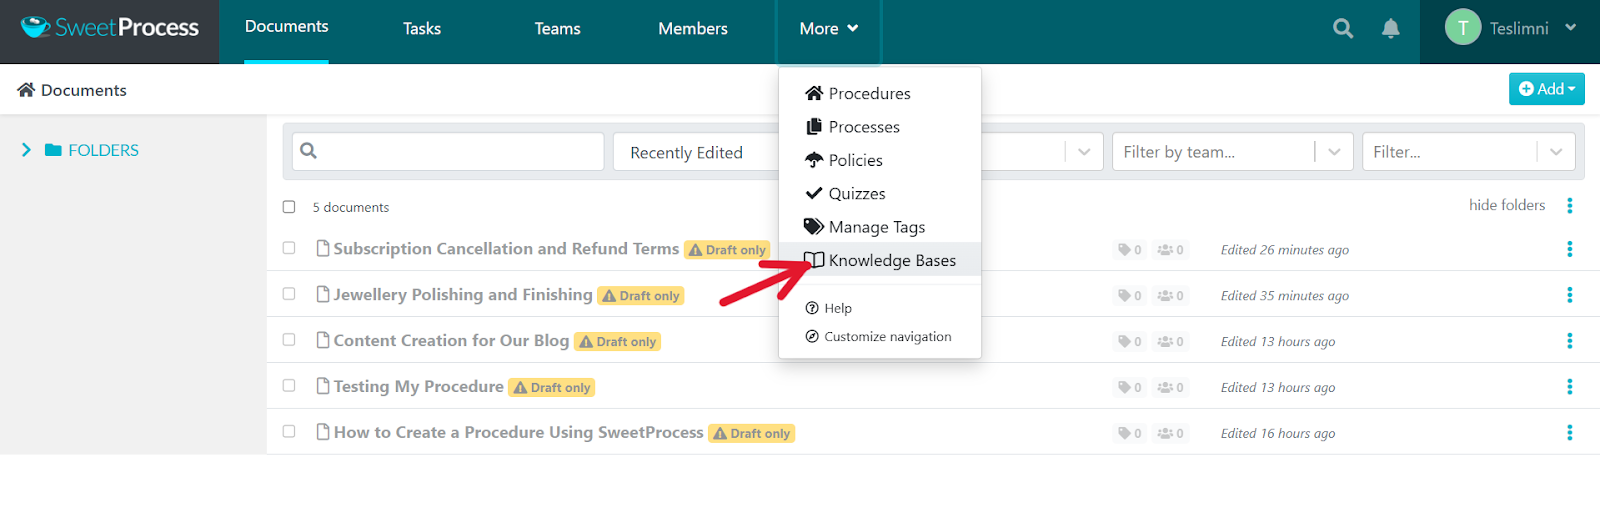Open kebab menu beside hide folders
Image resolution: width=1600 pixels, height=528 pixels.
(x=1569, y=205)
